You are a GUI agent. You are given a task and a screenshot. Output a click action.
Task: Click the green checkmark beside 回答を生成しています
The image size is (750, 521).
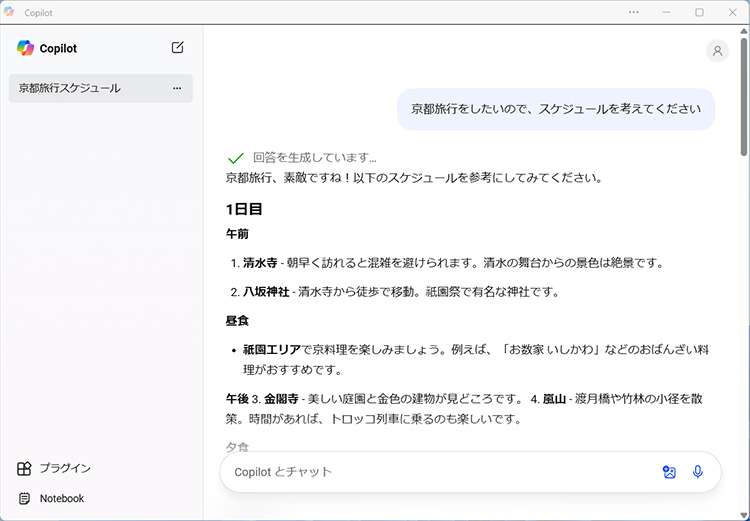(x=236, y=158)
